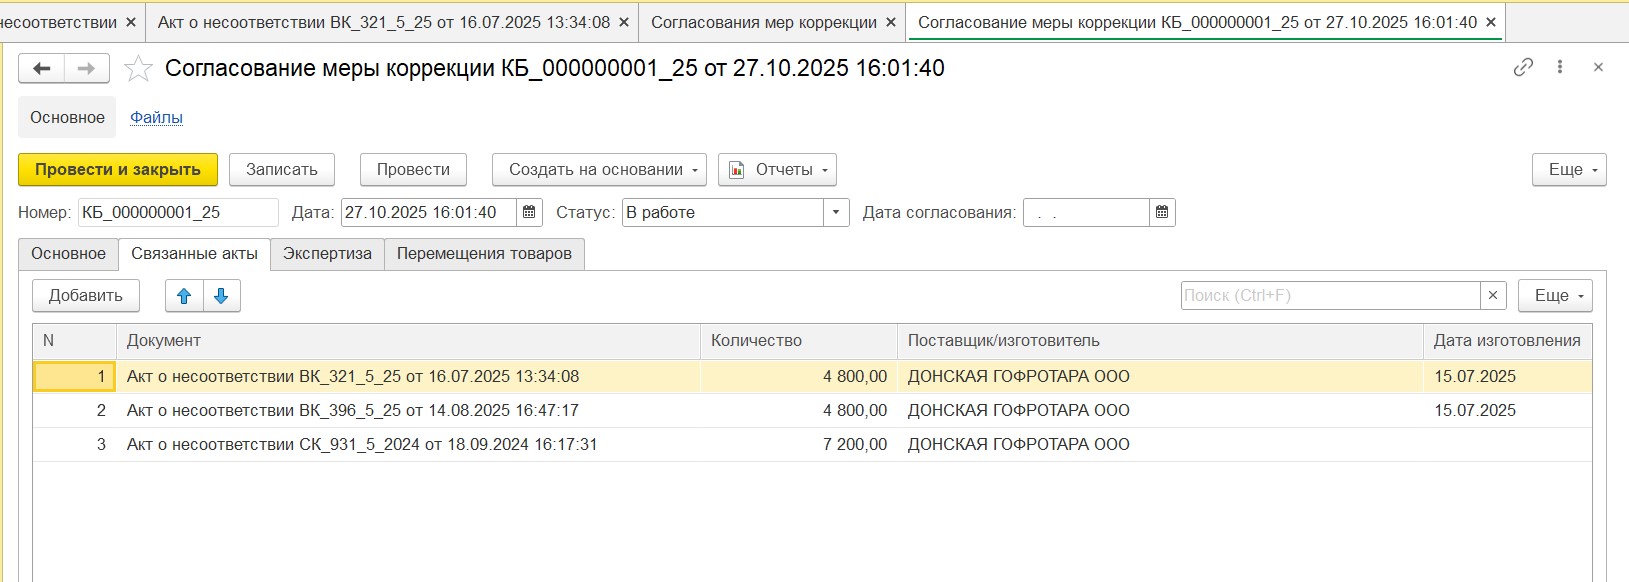Move selected row up with blue arrow
The width and height of the screenshot is (1629, 582).
click(184, 296)
